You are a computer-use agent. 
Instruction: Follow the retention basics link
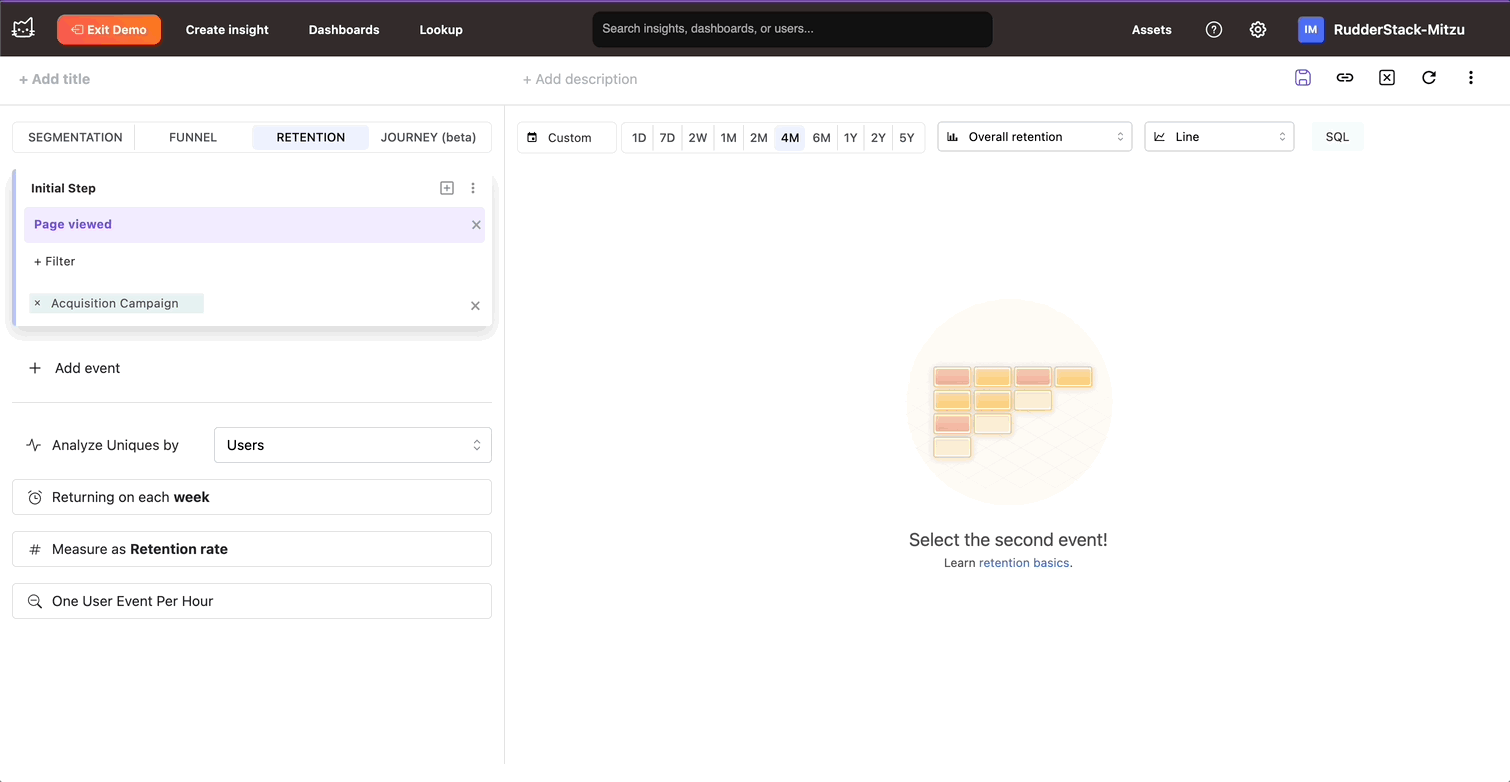[x=1024, y=563]
